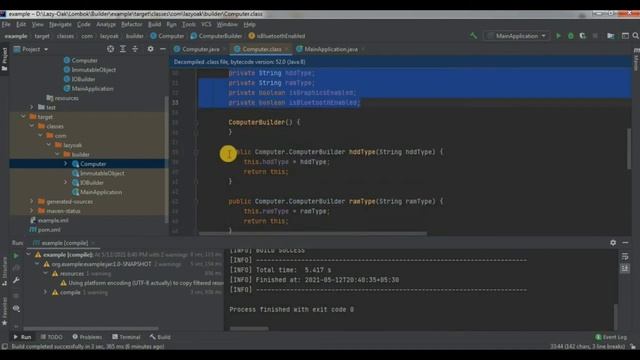Click the Search Everywhere magnifier icon
The image size is (640, 360).
click(636, 36)
